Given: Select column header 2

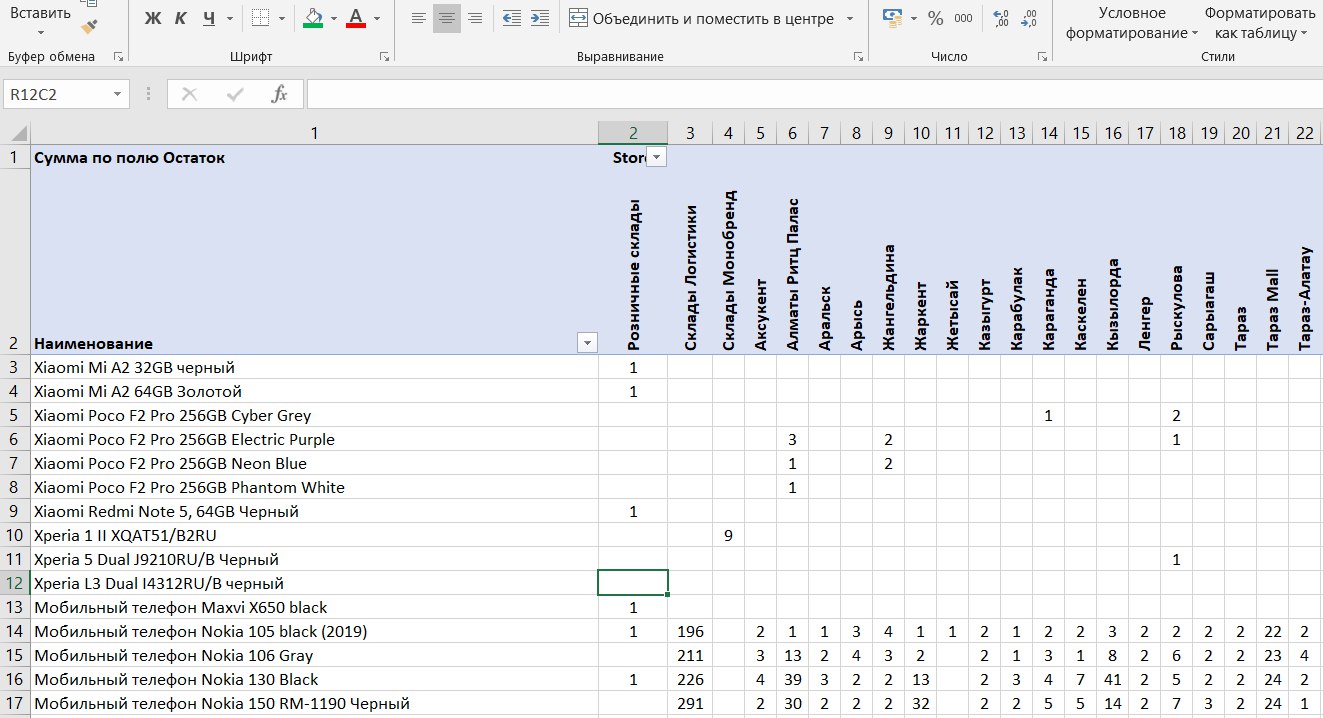Looking at the screenshot, I should tap(633, 133).
